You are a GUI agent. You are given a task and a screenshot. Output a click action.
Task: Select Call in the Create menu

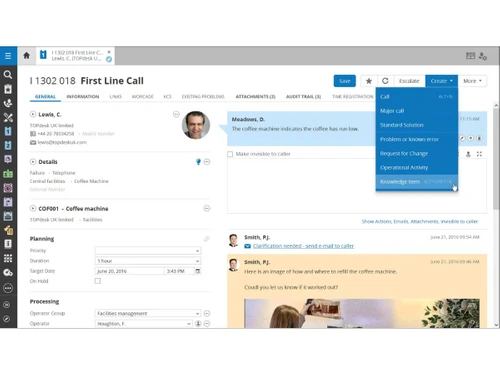click(417, 97)
